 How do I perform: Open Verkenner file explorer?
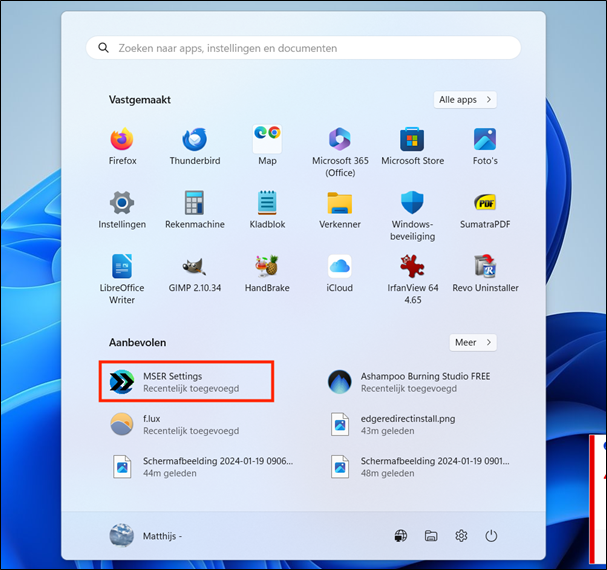[x=340, y=209]
